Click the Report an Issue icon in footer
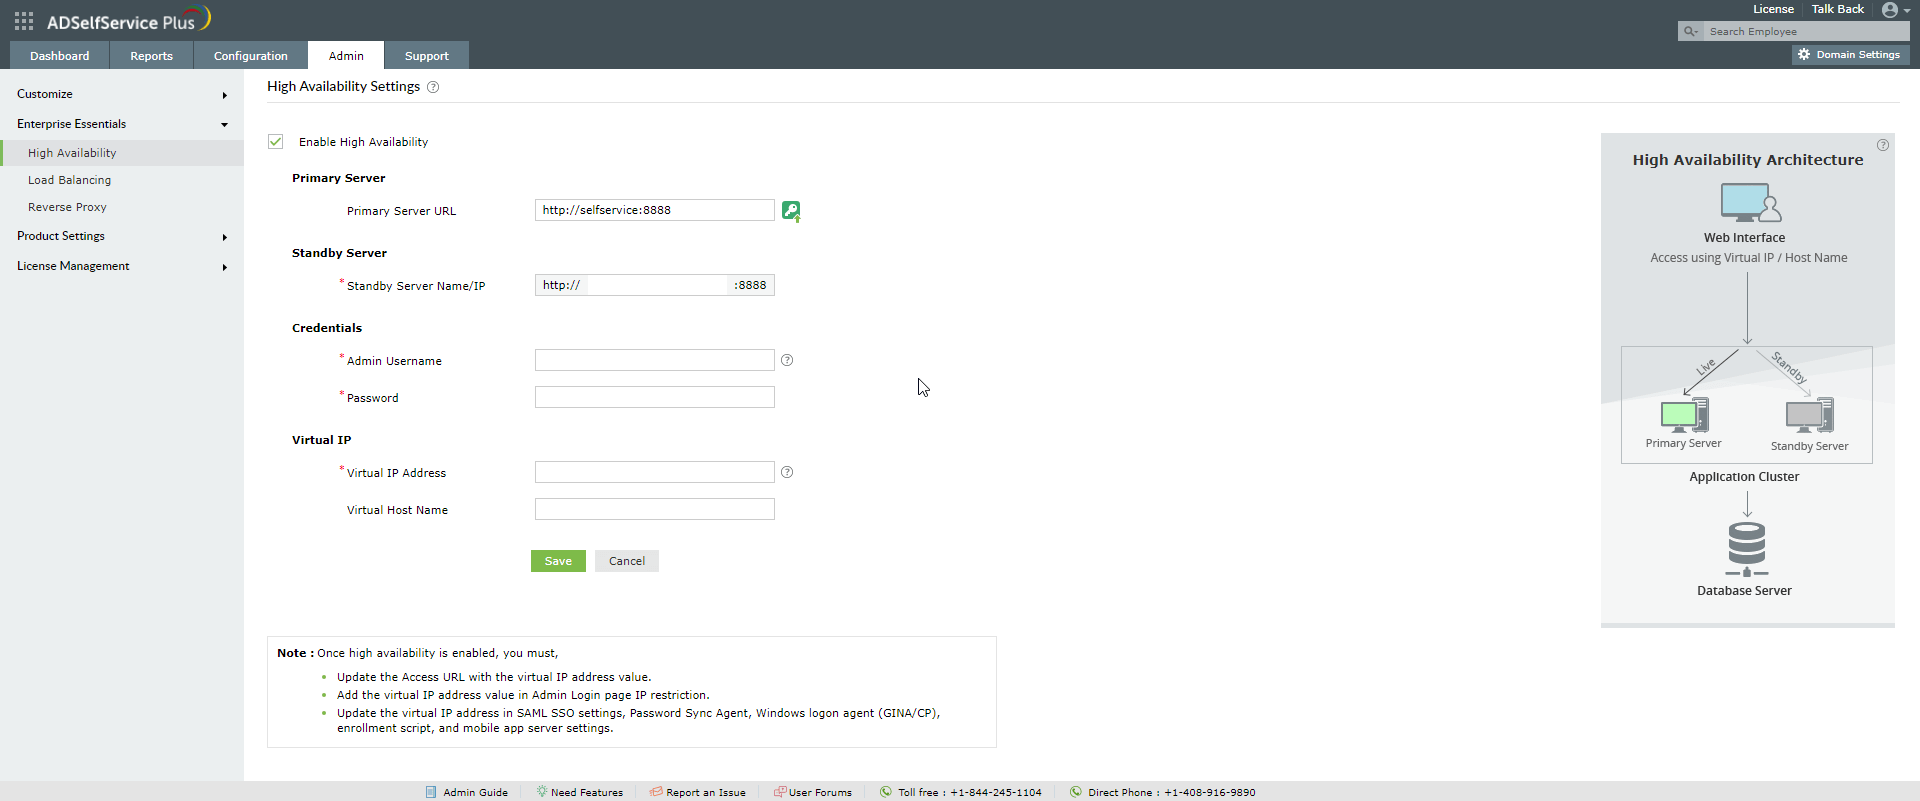Viewport: 1920px width, 801px height. [x=656, y=791]
